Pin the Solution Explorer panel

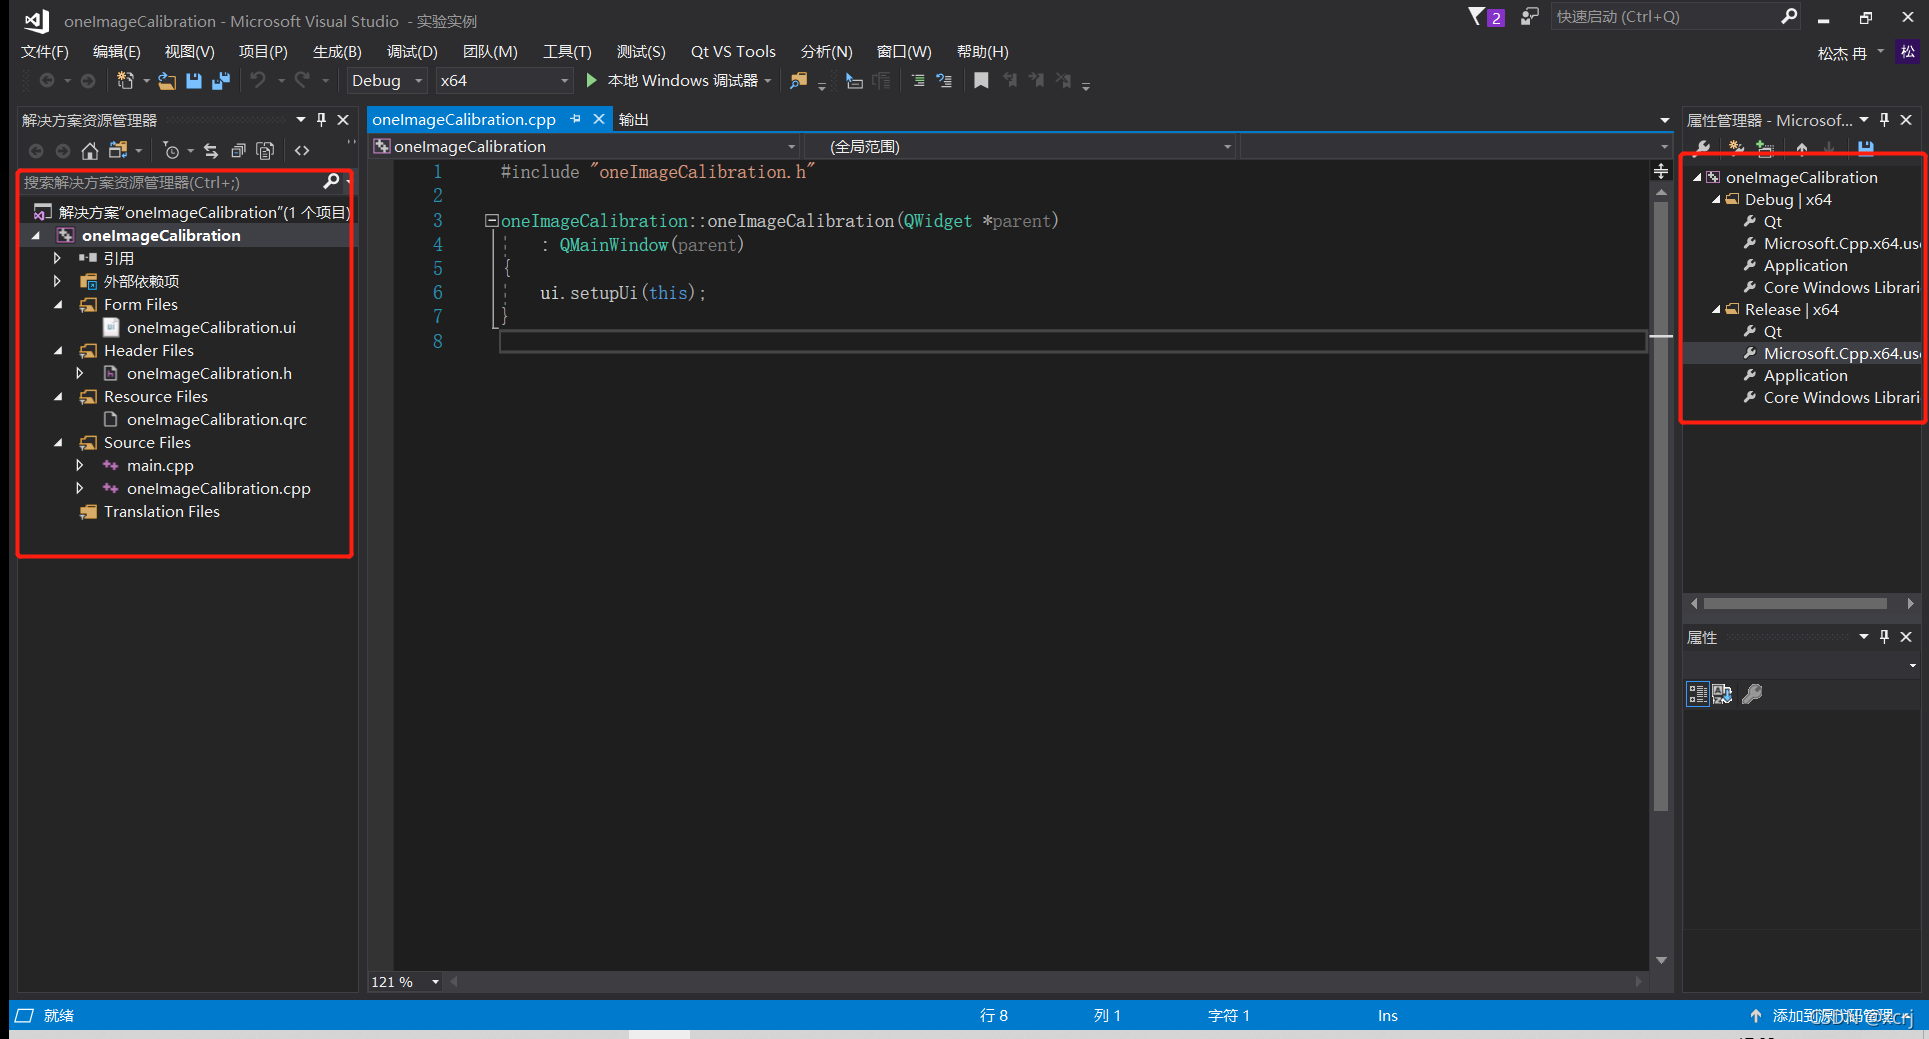point(321,120)
